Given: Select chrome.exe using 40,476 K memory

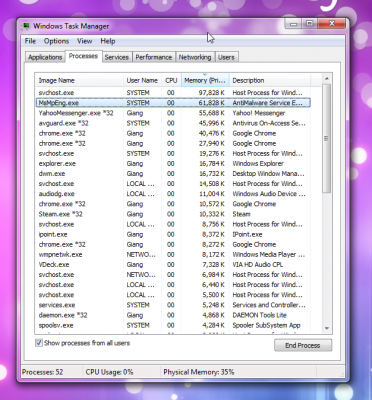Looking at the screenshot, I should click(173, 133).
